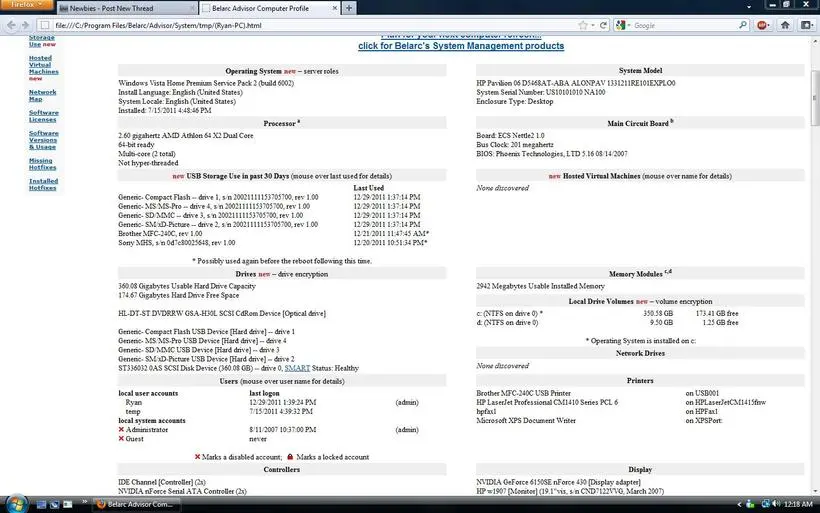Image resolution: width=820 pixels, height=513 pixels.
Task: Click the 2.60 gigahertz AMD Athlon processor line
Action: pos(186,135)
